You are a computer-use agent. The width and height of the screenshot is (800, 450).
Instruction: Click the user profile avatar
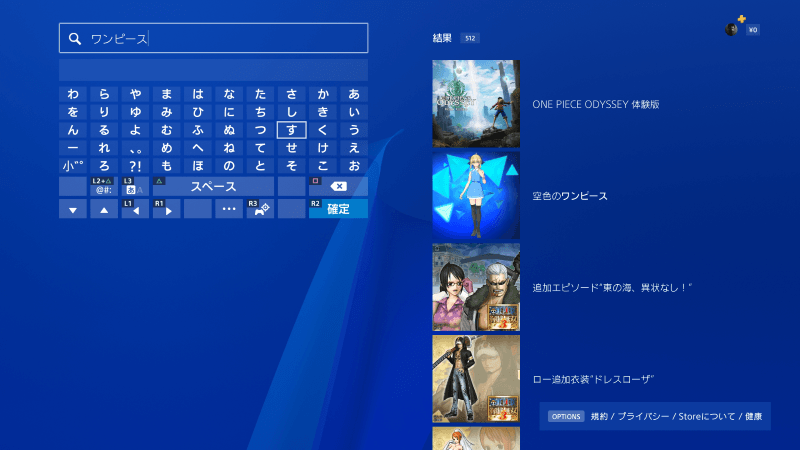pyautogui.click(x=732, y=29)
